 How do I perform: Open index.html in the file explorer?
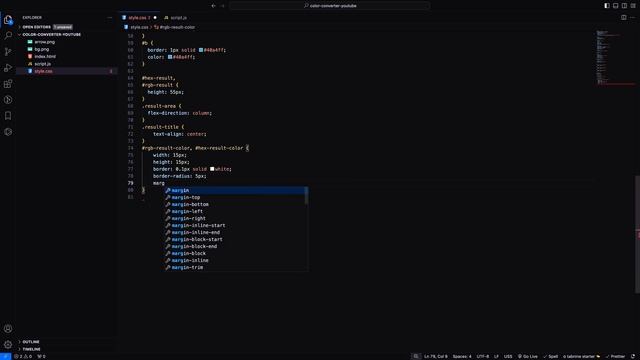(x=45, y=56)
